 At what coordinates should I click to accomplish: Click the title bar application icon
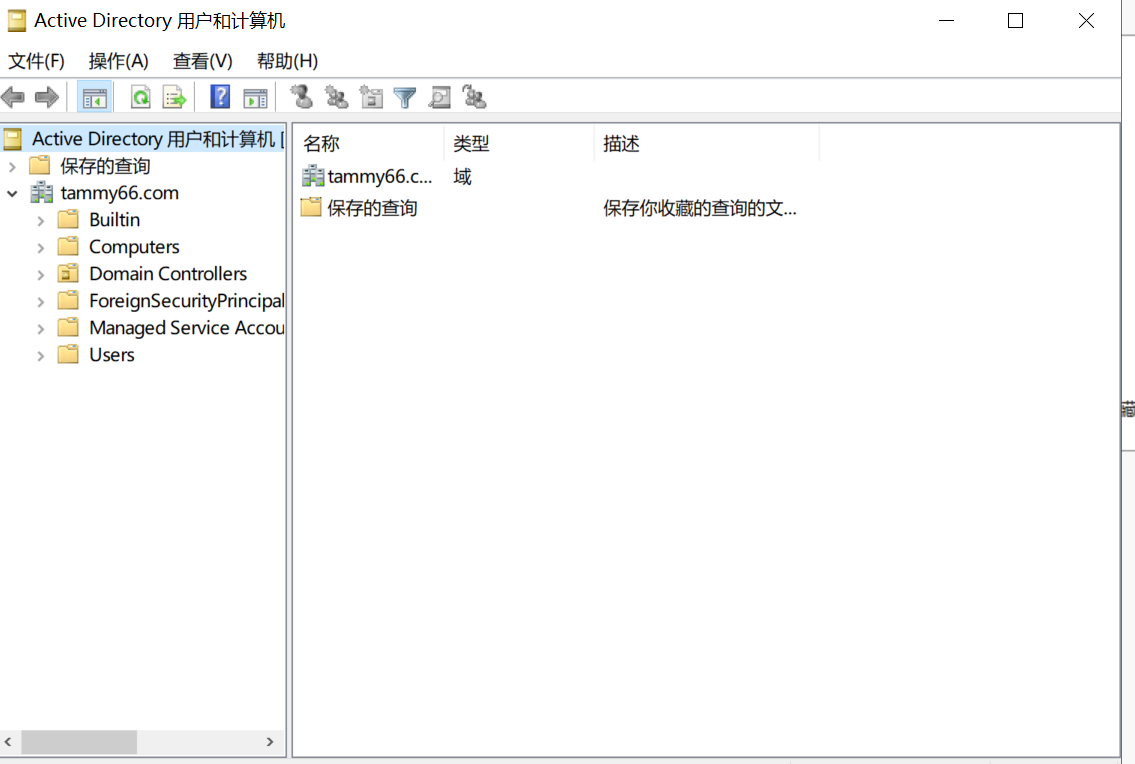(17, 21)
